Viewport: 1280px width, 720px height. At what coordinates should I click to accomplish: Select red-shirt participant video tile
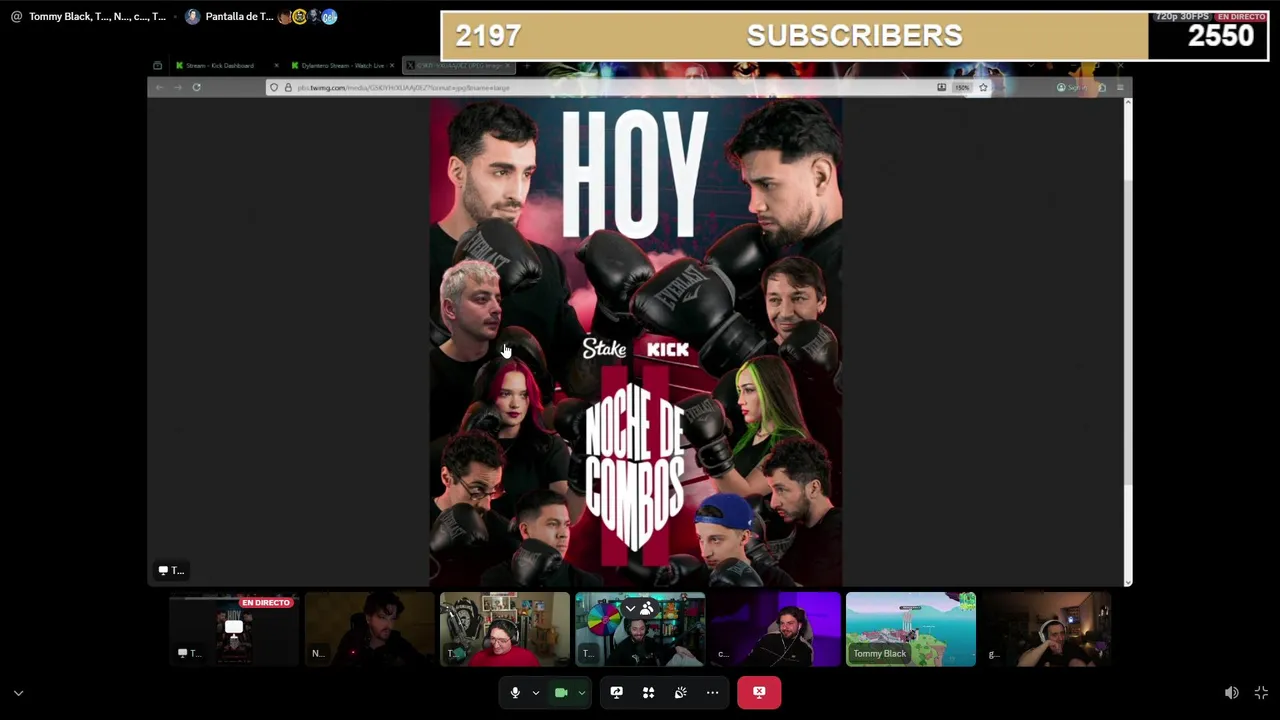pos(505,629)
